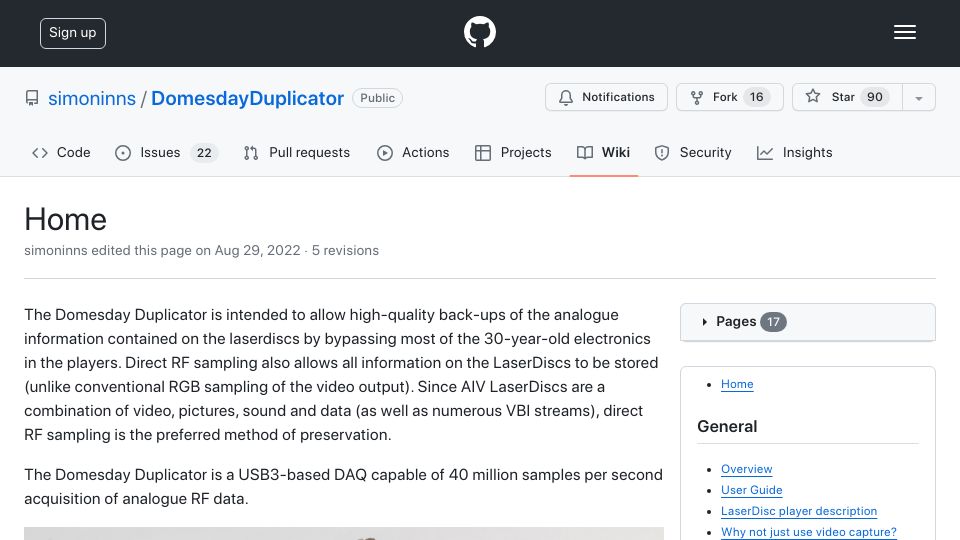Open the Projects tab
Screen dimensions: 960x540
[x=513, y=152]
